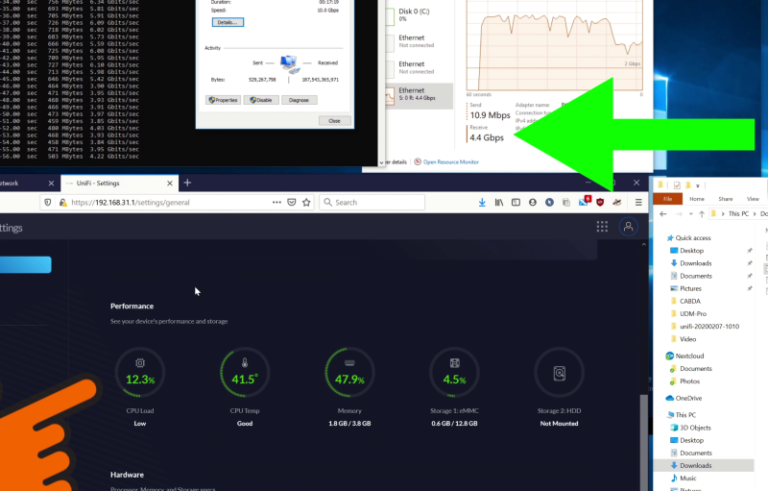This screenshot has width=768, height=491.
Task: Close the UniFi - Settings tab
Action: 169,183
